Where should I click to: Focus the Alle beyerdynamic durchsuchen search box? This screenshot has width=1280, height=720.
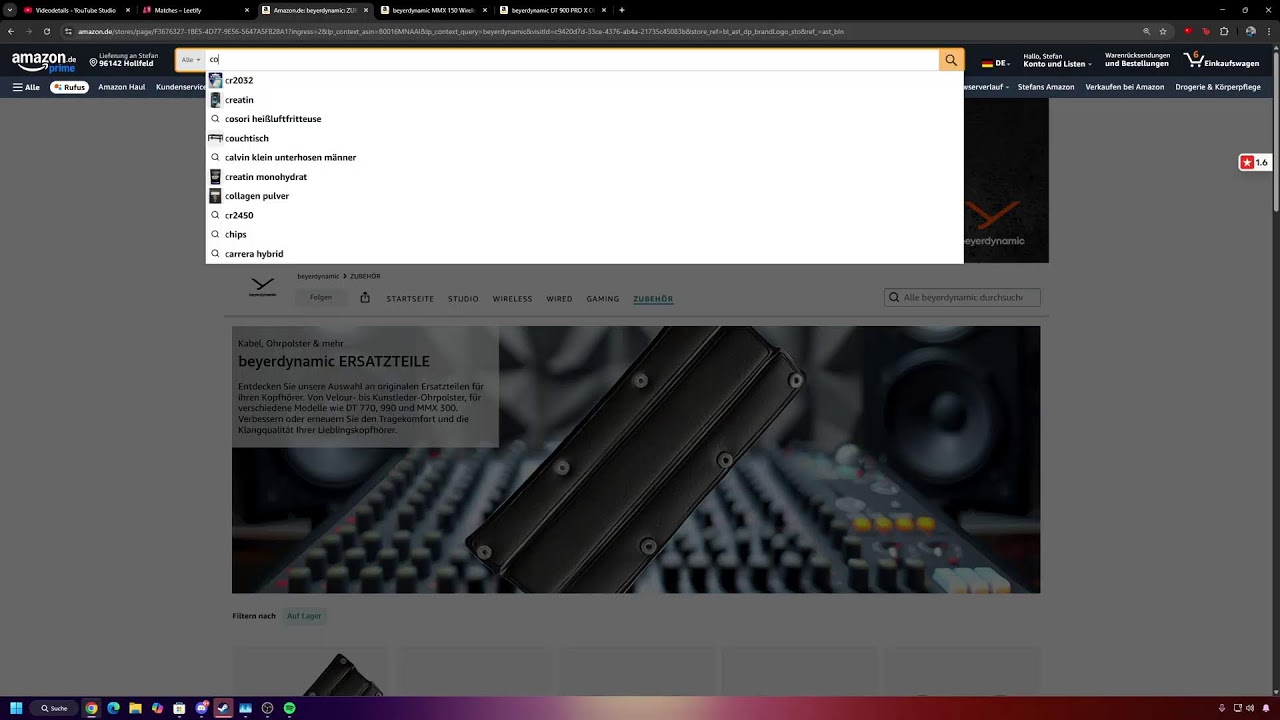pyautogui.click(x=962, y=297)
